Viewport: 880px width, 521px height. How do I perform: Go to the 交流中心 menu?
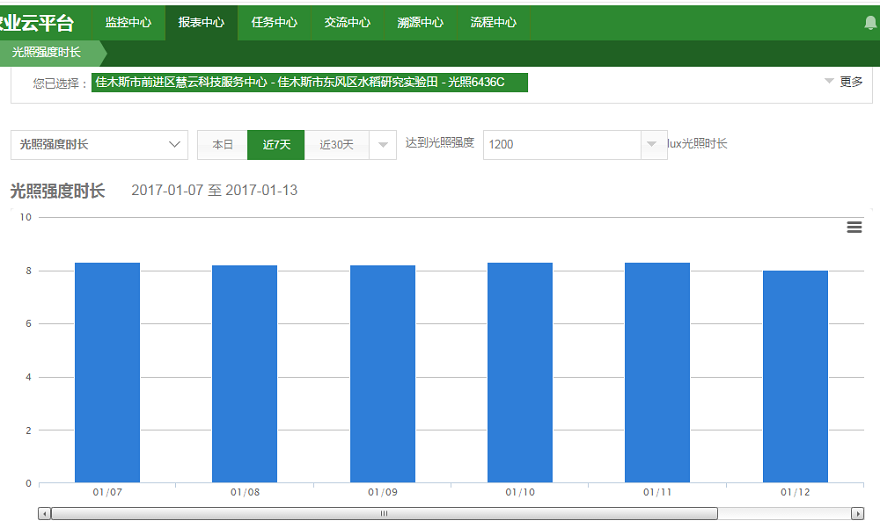pyautogui.click(x=347, y=22)
